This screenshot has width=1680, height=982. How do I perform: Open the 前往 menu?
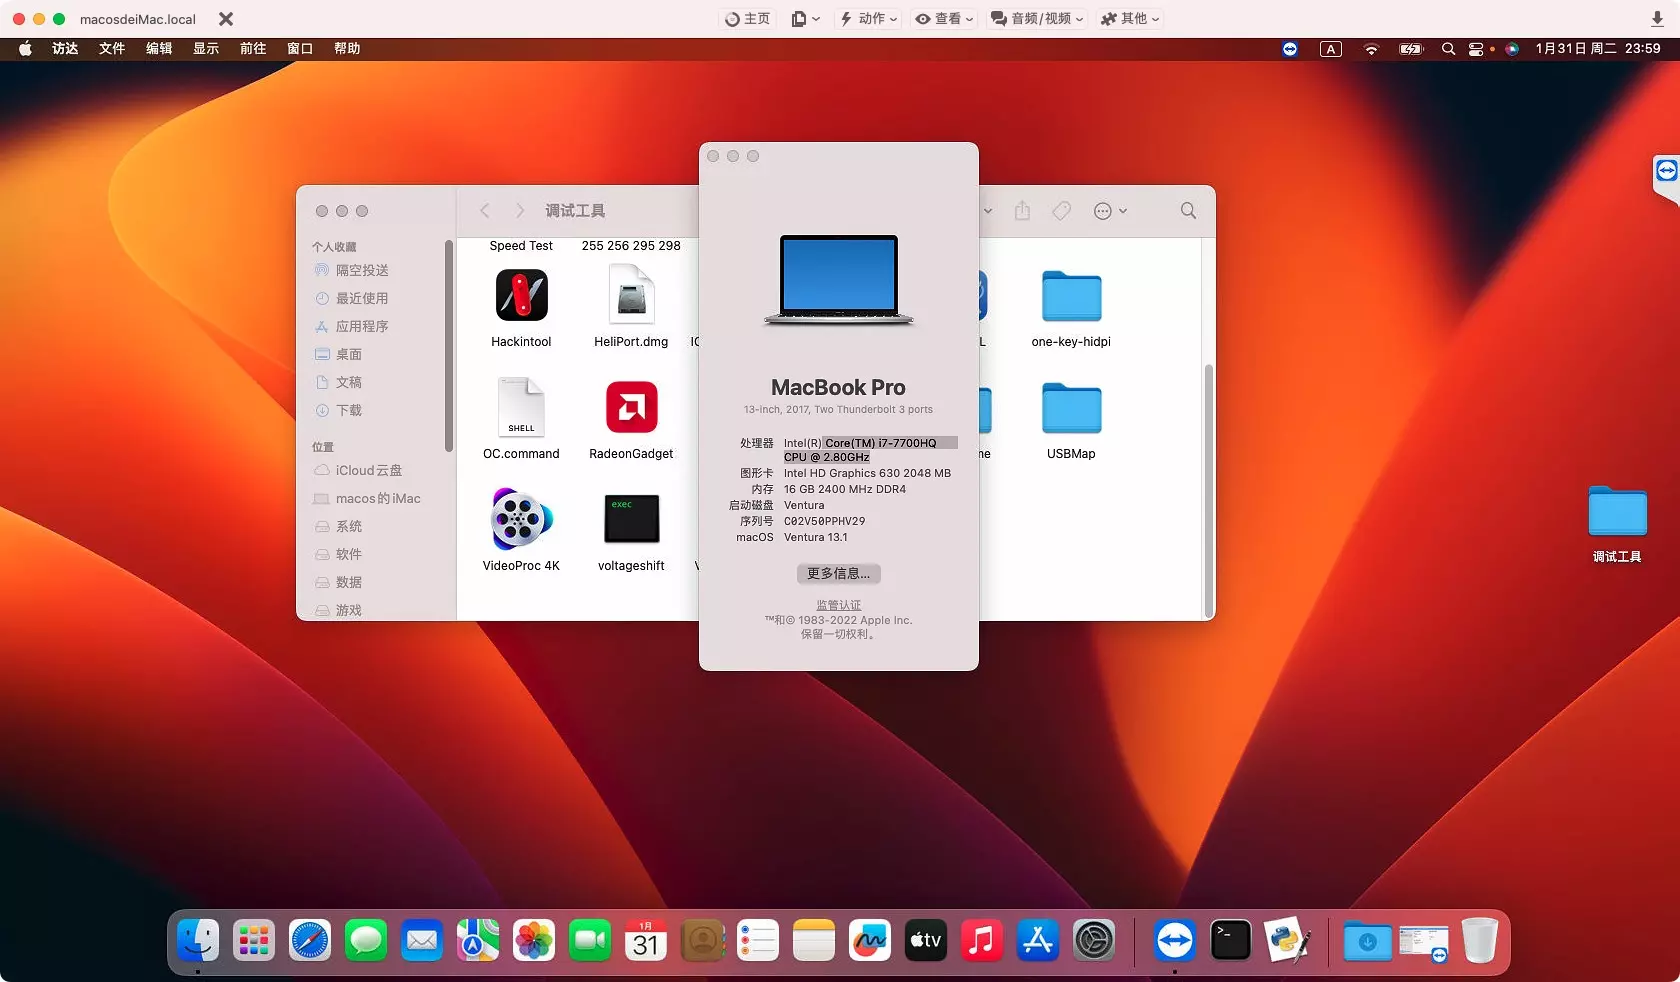point(253,48)
